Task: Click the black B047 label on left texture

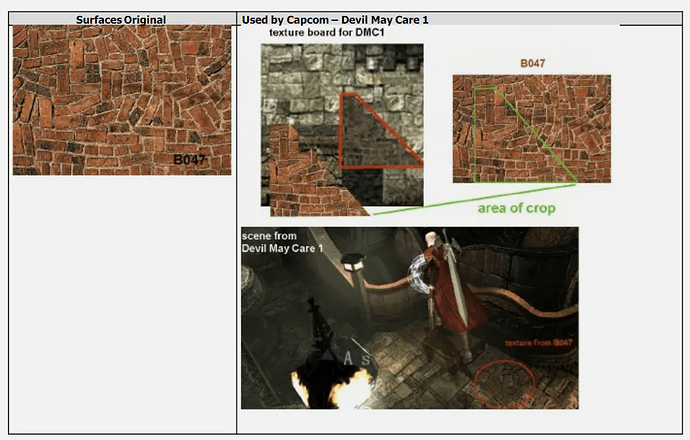Action: pyautogui.click(x=190, y=159)
